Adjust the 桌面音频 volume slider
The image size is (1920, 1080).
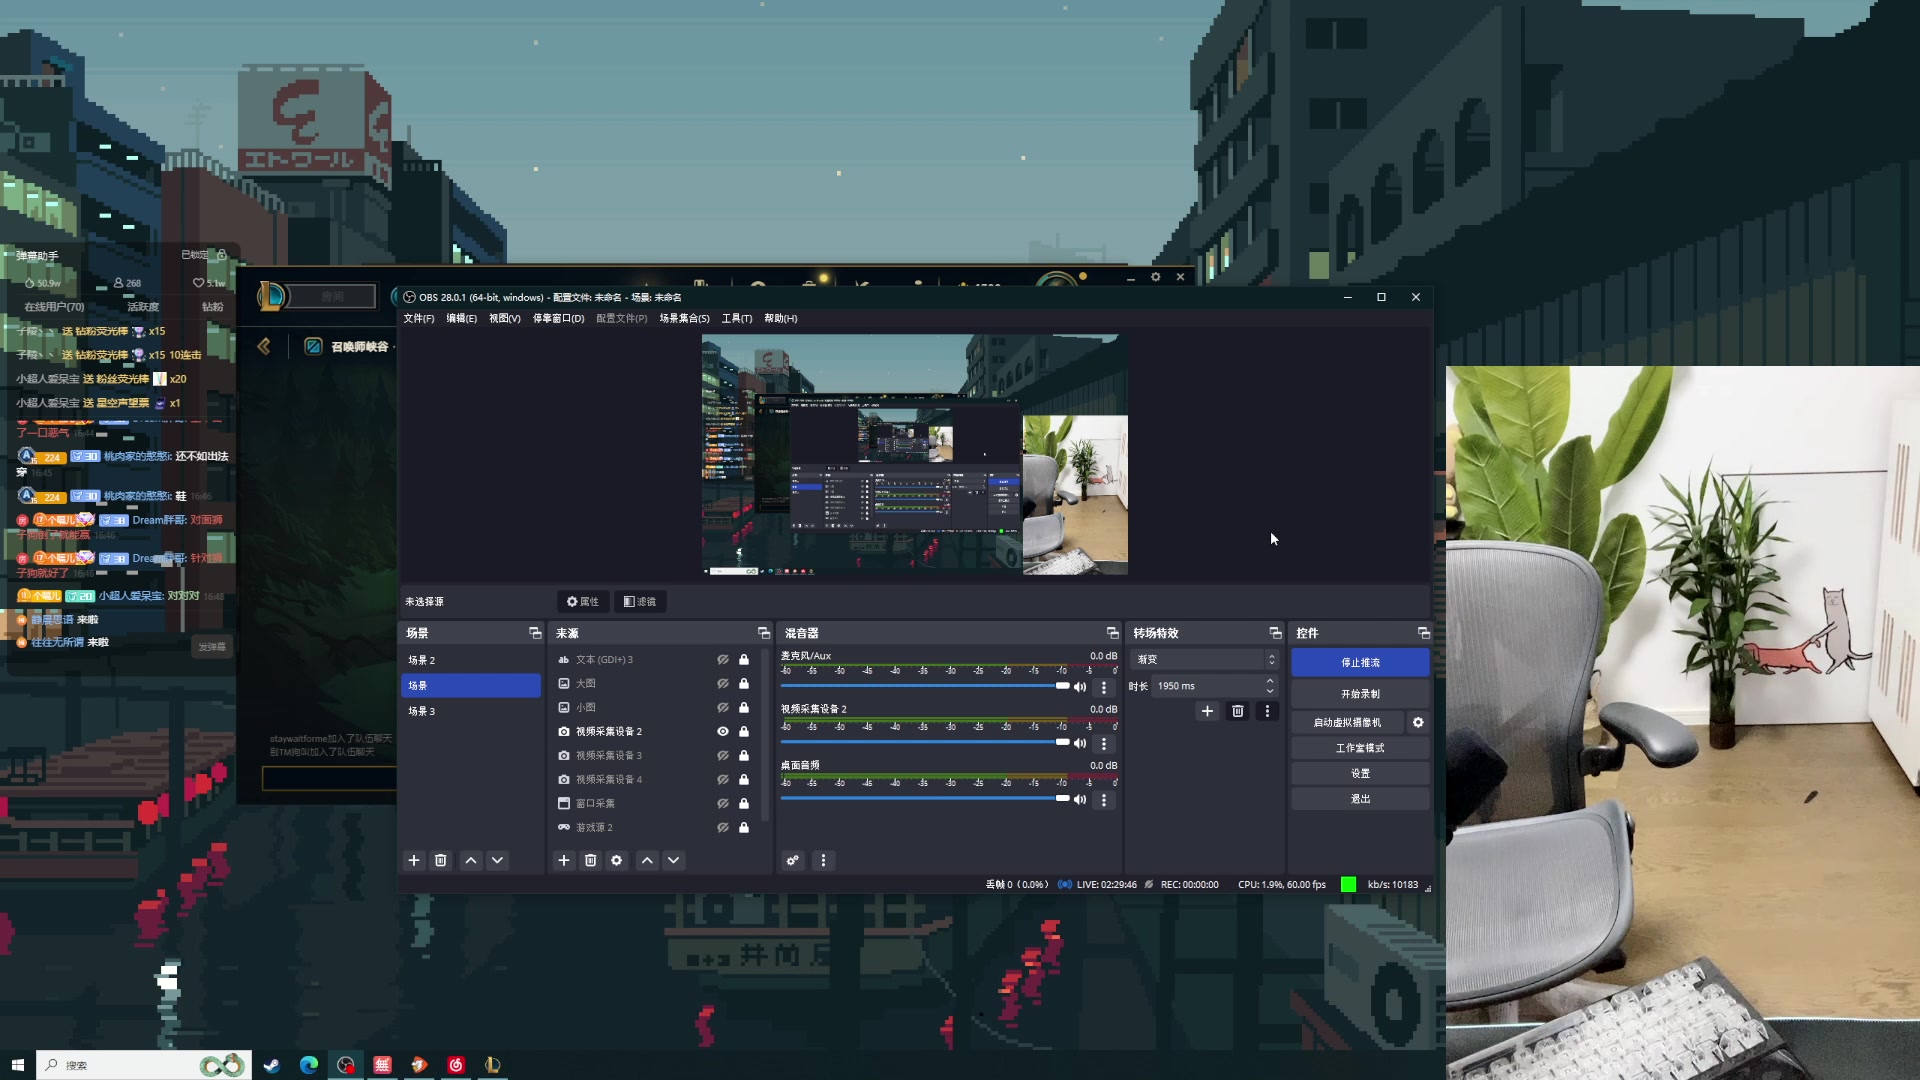click(925, 798)
